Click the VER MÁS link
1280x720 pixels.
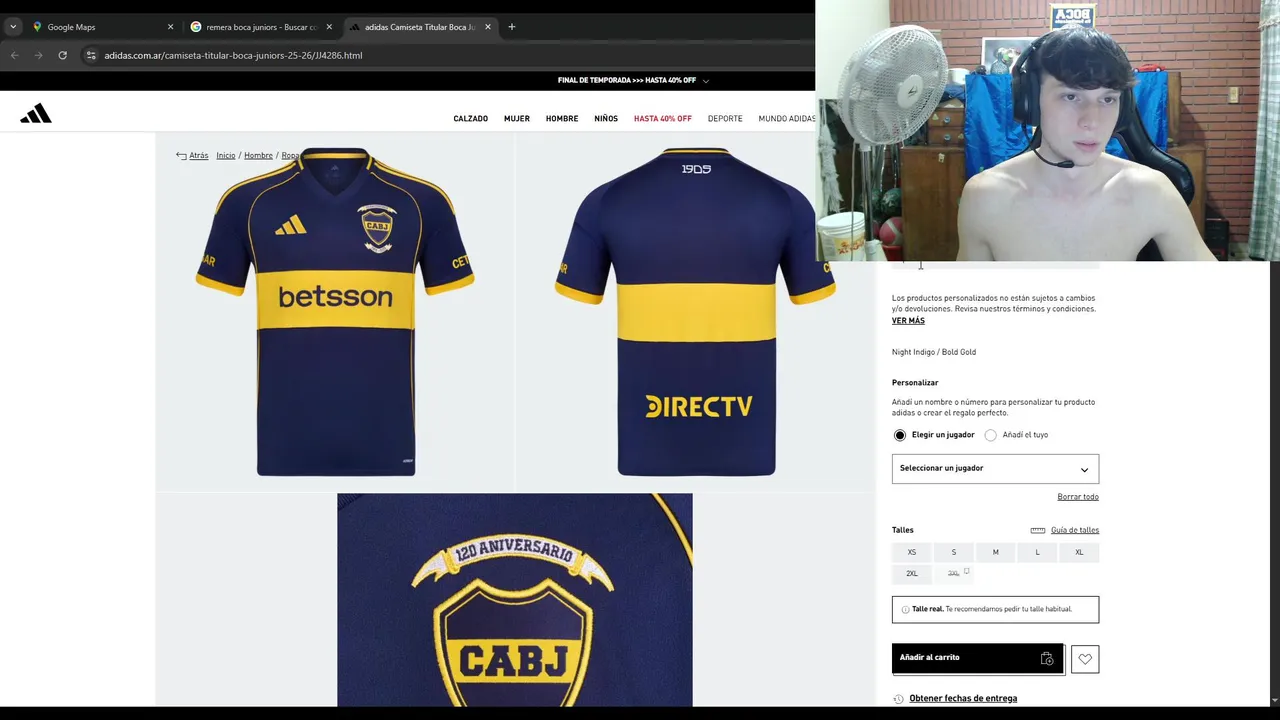click(x=908, y=321)
